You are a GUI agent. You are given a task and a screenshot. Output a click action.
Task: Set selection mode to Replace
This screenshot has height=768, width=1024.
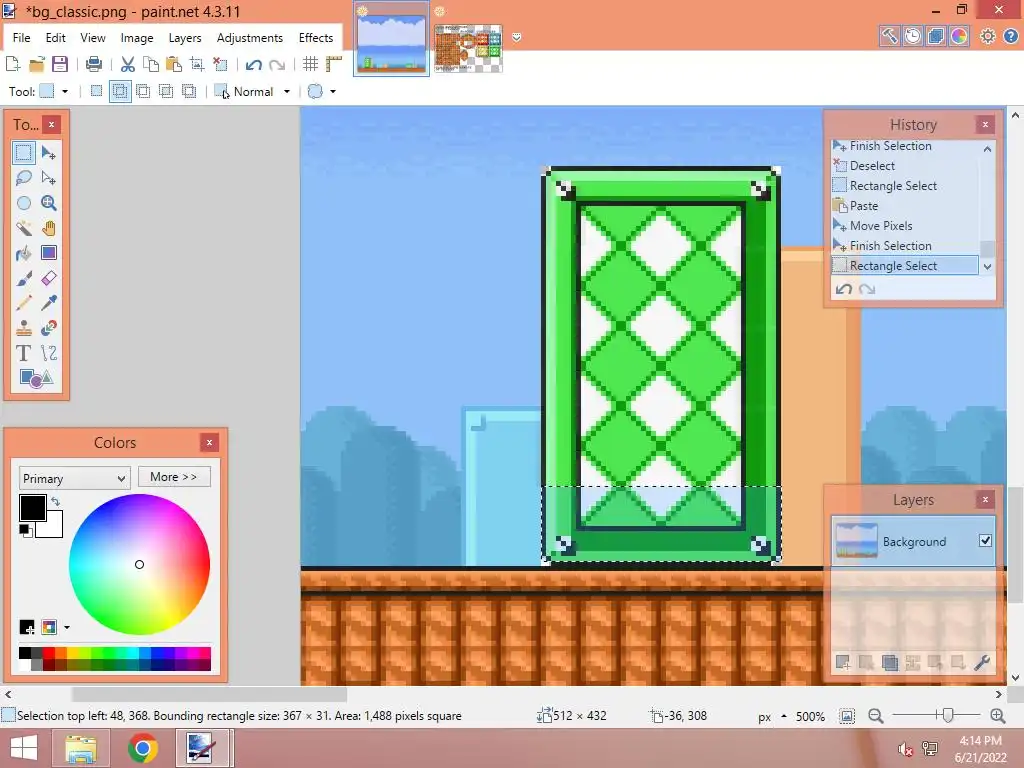97,91
